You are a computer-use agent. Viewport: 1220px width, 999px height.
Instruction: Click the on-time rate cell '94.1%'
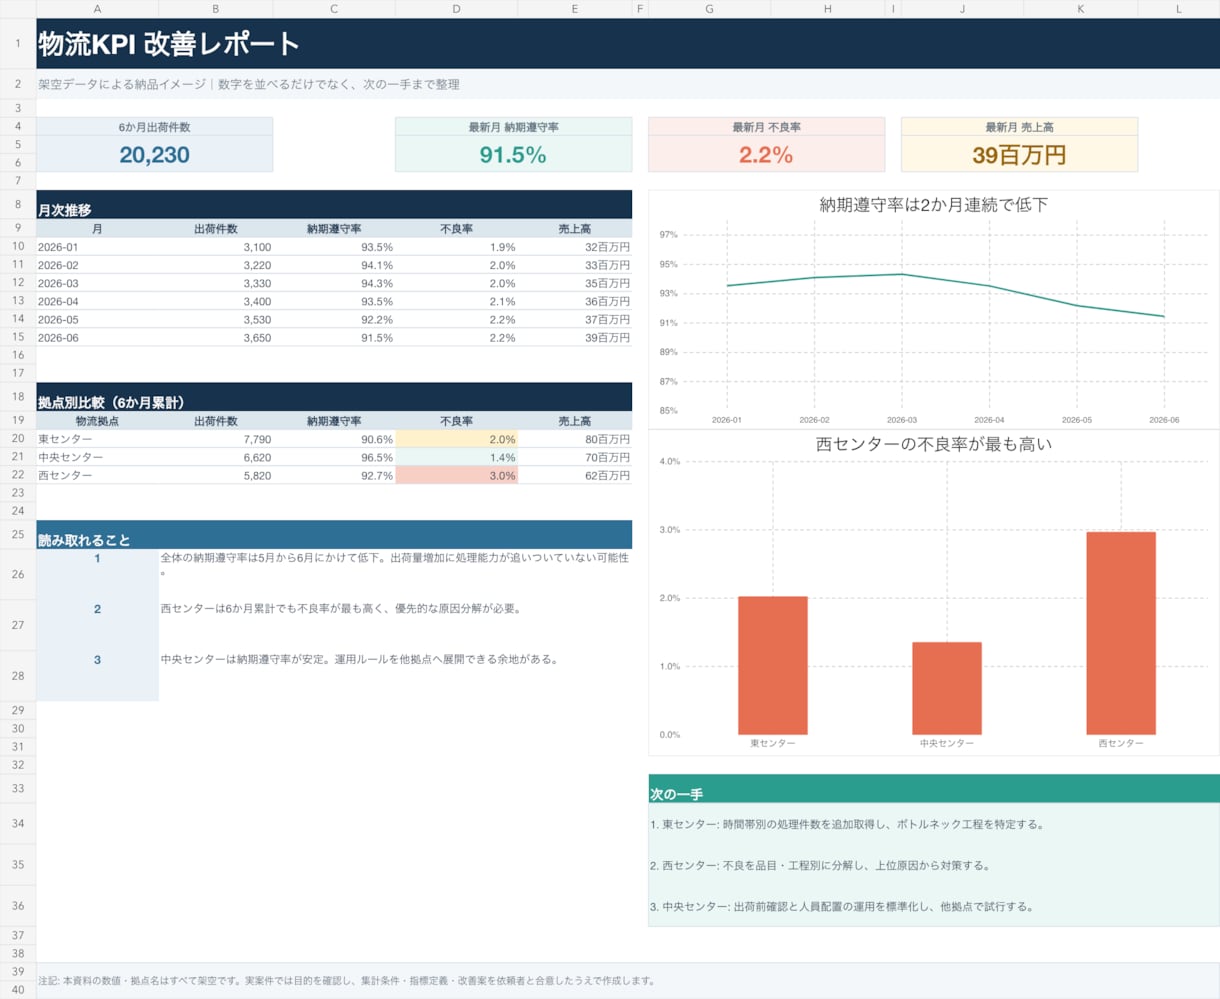(334, 265)
